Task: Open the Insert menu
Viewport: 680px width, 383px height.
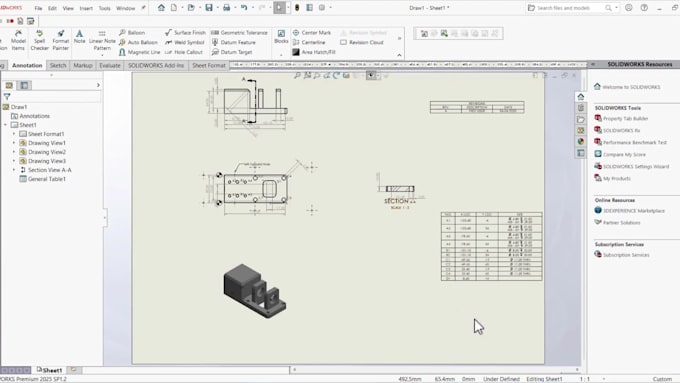Action: coord(86,8)
